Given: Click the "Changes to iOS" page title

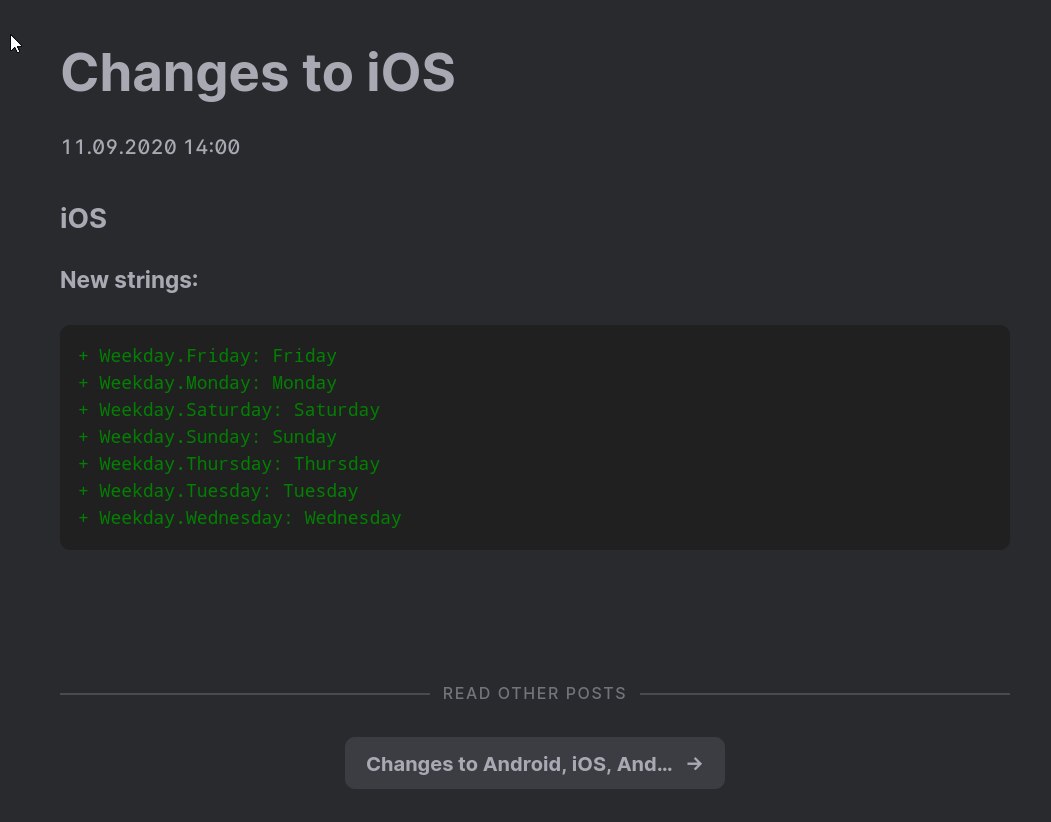Looking at the screenshot, I should pyautogui.click(x=258, y=72).
